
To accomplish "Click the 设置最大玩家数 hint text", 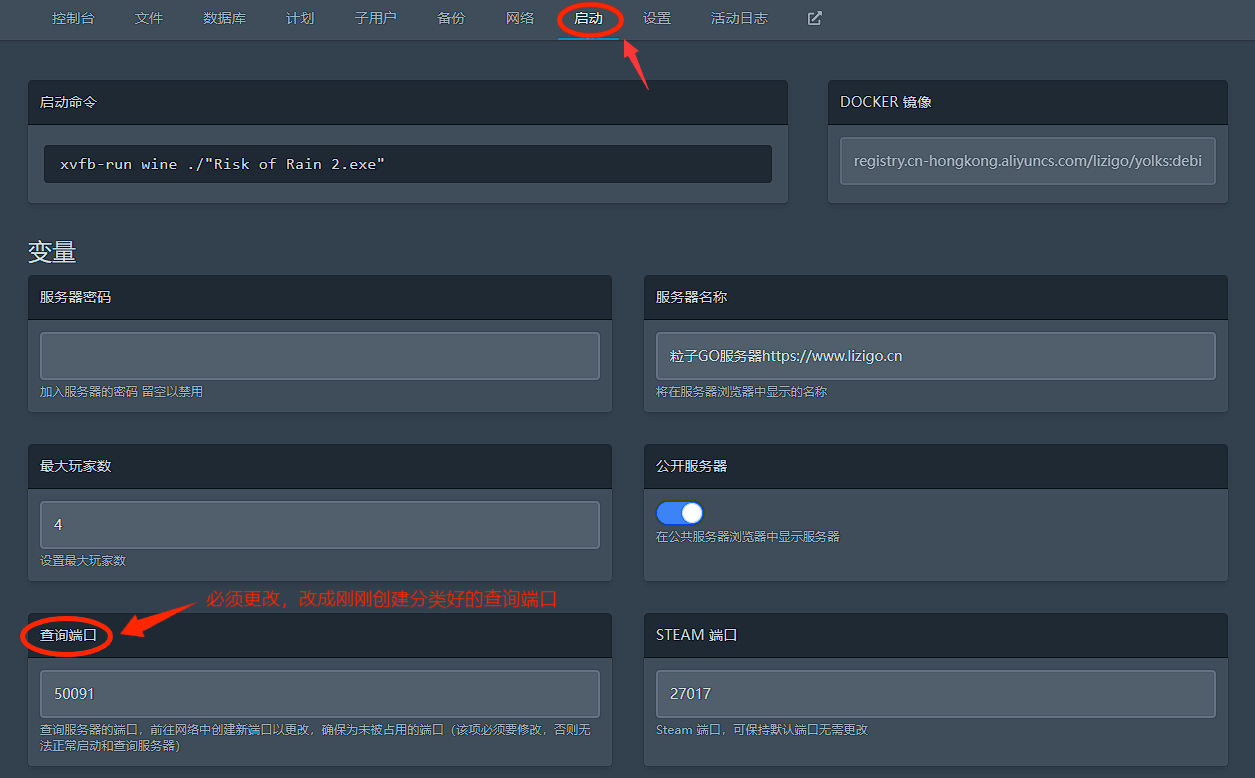I will coord(83,561).
